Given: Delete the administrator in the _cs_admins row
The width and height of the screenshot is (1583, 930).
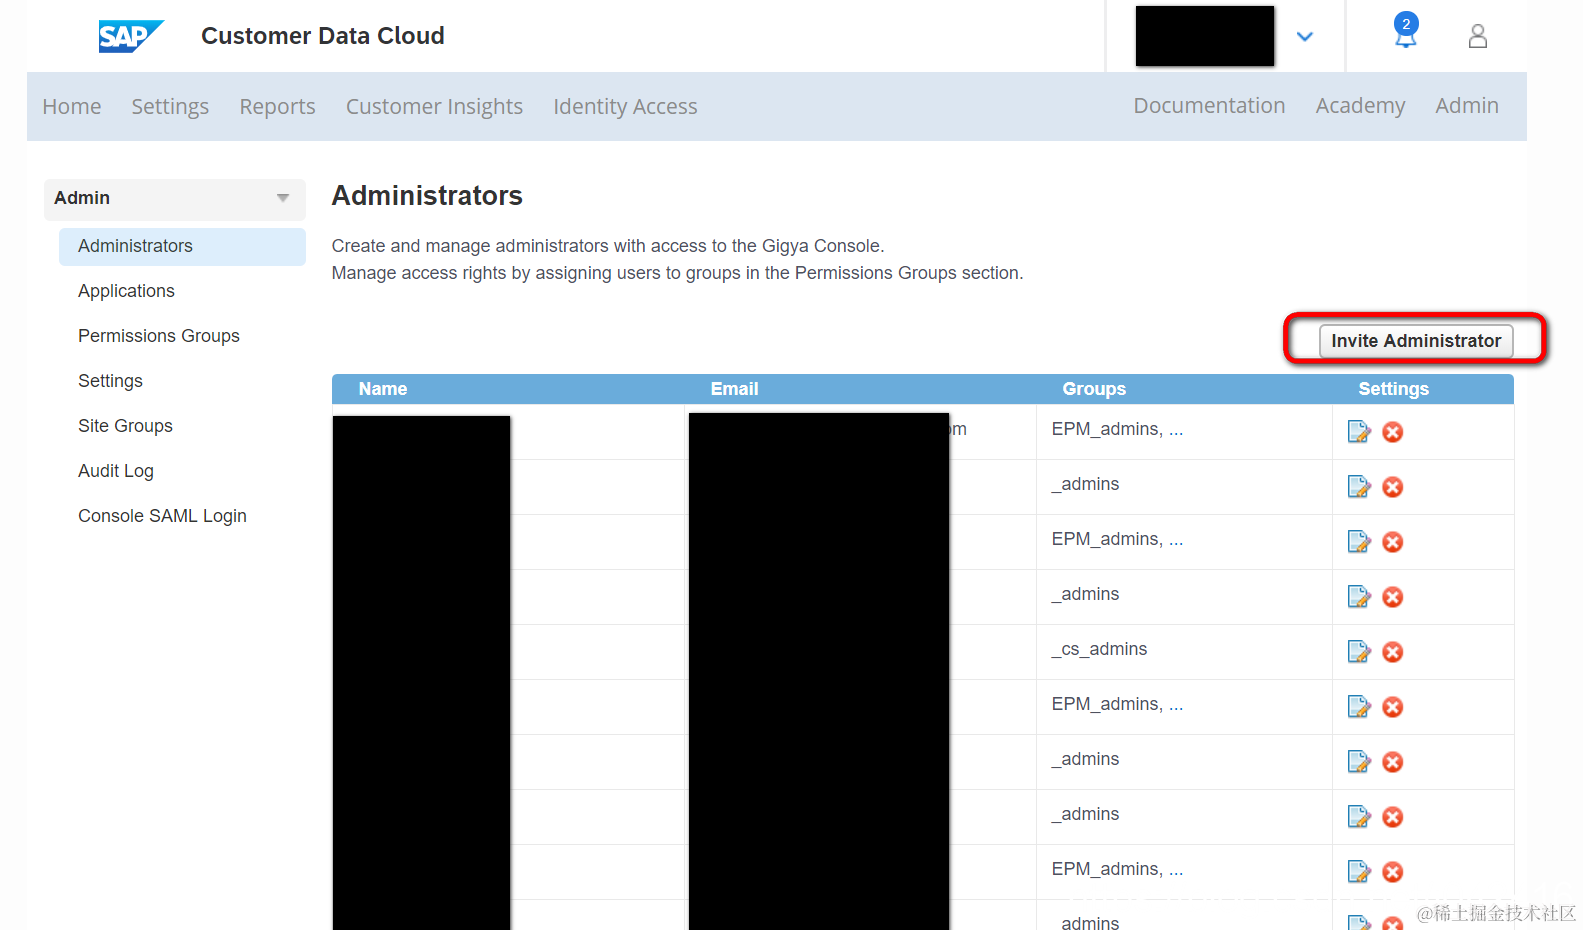Looking at the screenshot, I should click(x=1392, y=652).
